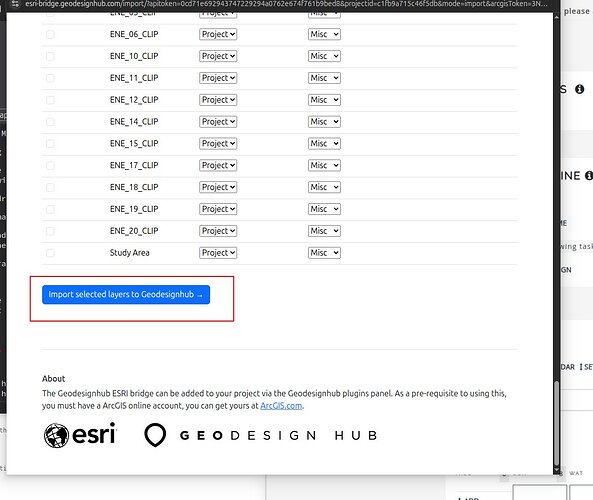Select the Study Area layer checkbox
The image size is (593, 500).
click(x=50, y=253)
